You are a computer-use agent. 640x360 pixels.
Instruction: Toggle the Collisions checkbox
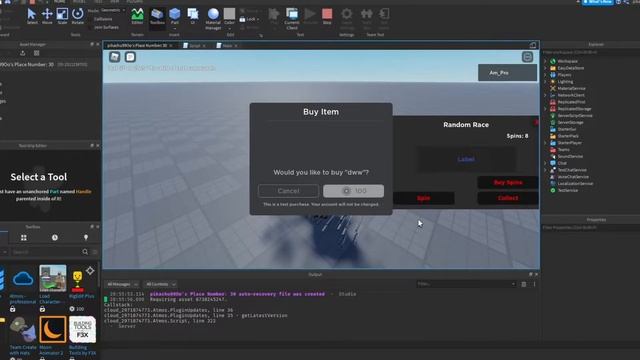click(100, 19)
